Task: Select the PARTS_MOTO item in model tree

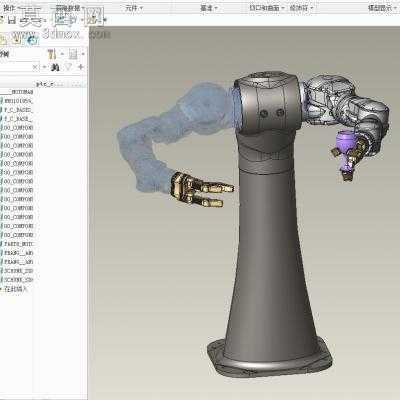Action: point(17,244)
